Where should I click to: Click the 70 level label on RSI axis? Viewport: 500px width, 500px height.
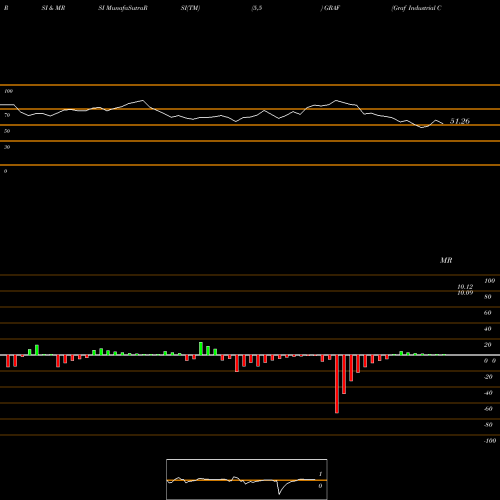7,115
